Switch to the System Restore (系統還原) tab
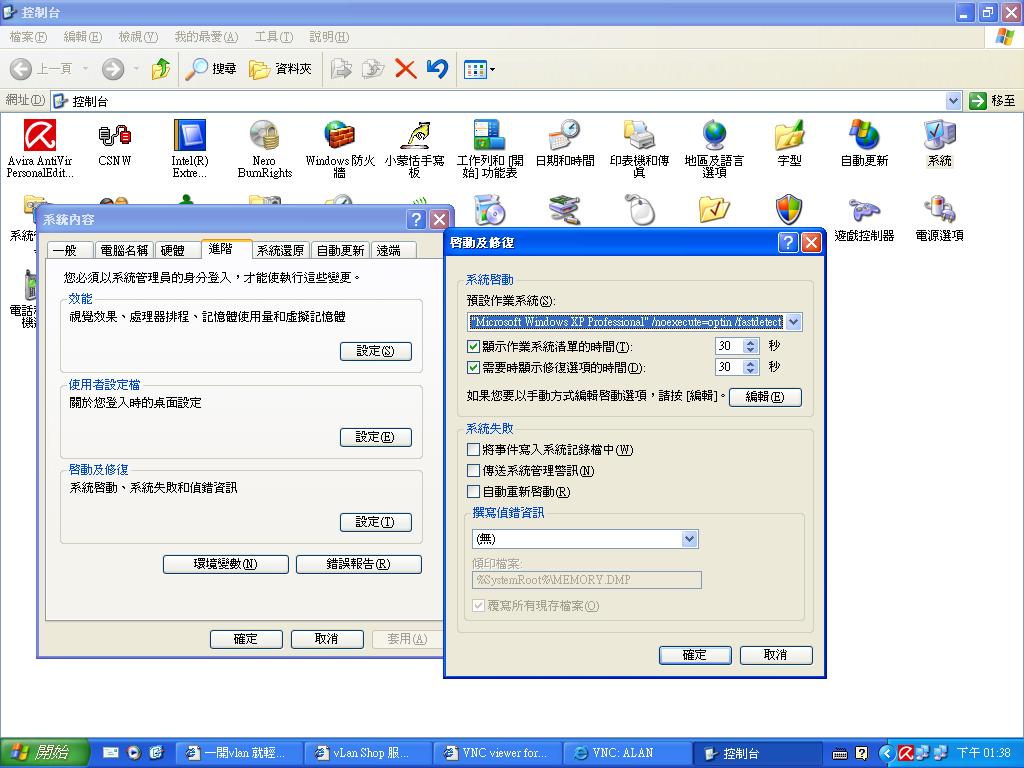 pos(279,250)
